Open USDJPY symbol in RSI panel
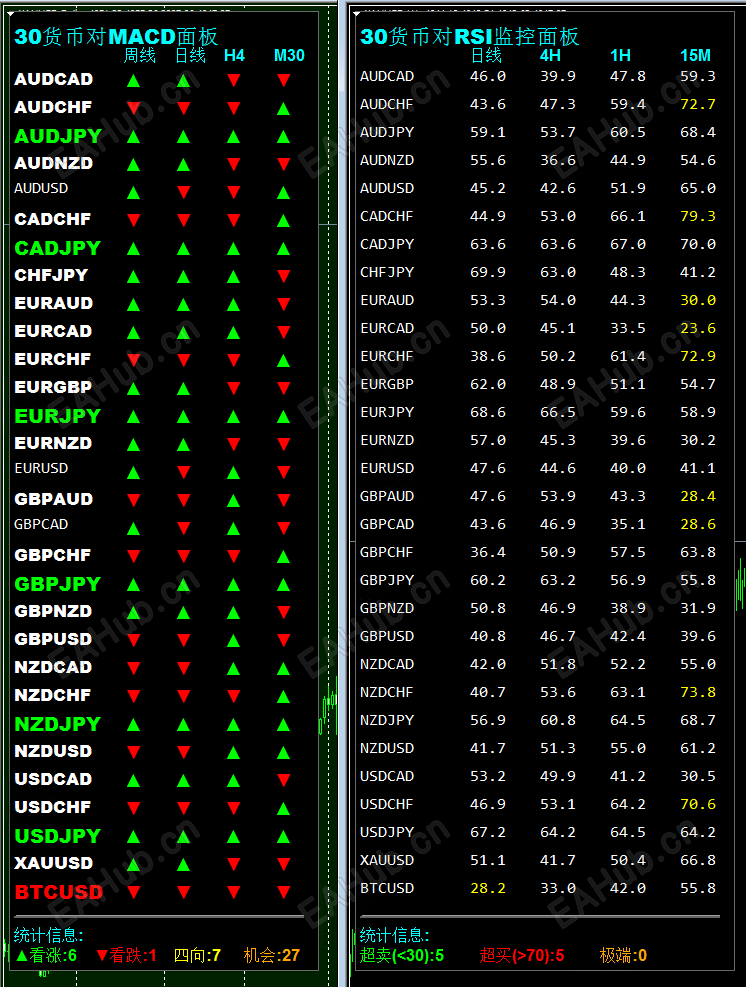The image size is (746, 987). pyautogui.click(x=387, y=832)
